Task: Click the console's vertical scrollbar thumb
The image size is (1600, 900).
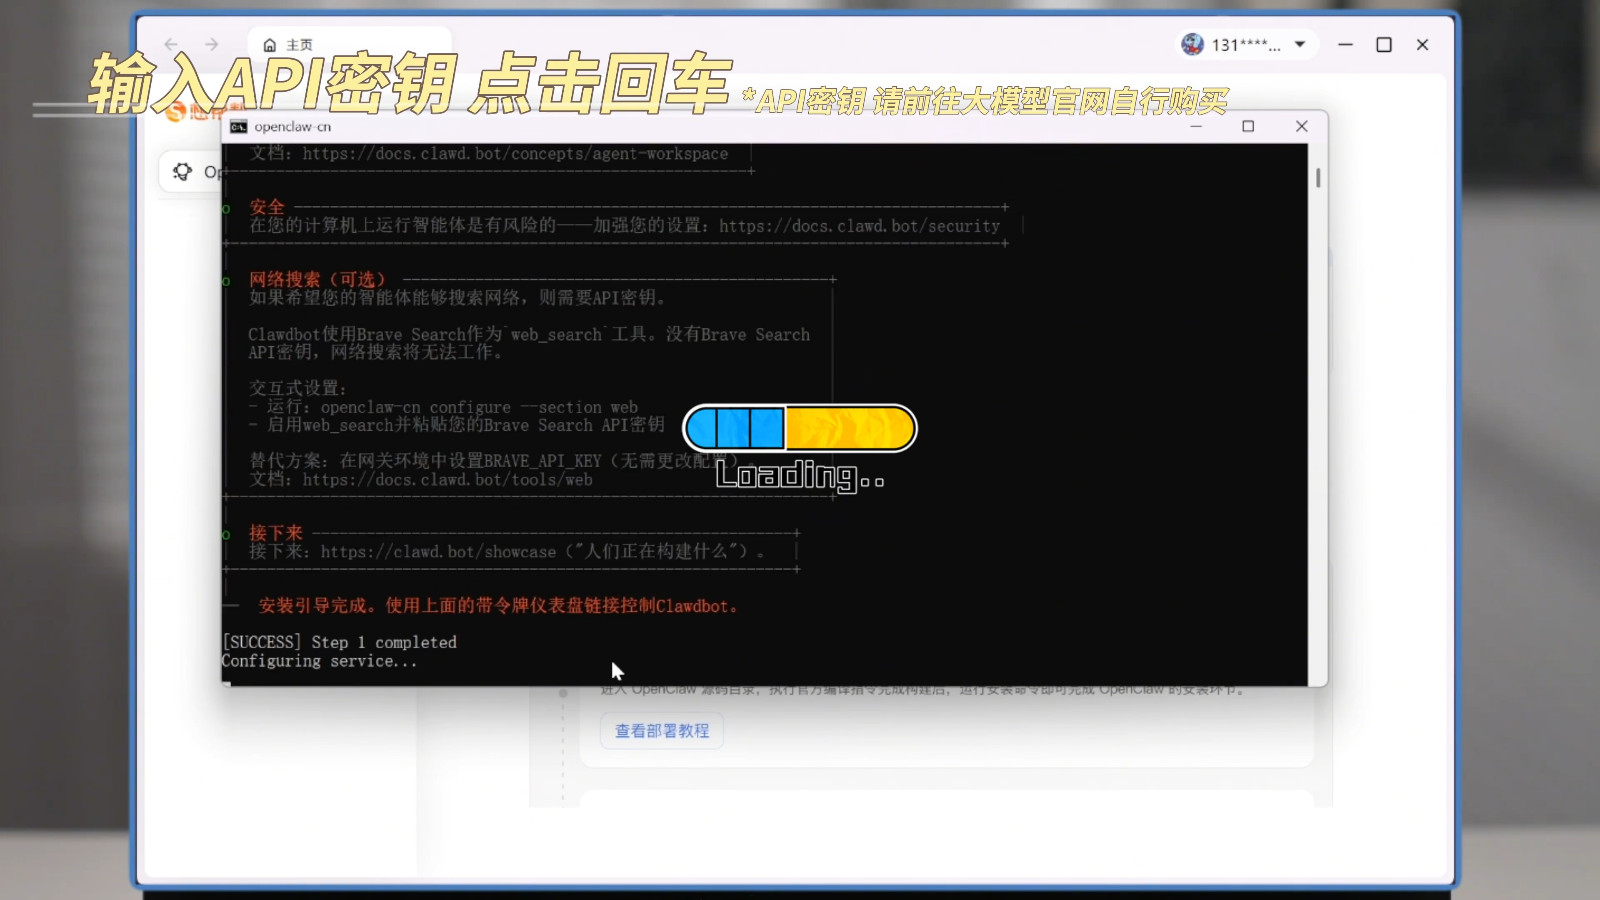Action: pyautogui.click(x=1318, y=178)
